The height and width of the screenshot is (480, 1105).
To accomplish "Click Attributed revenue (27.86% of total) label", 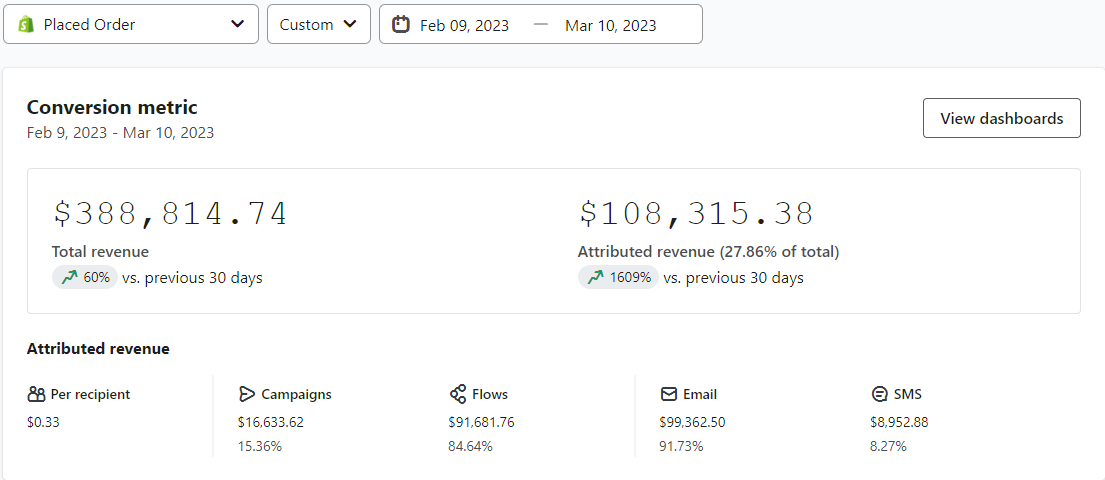I will click(x=708, y=252).
